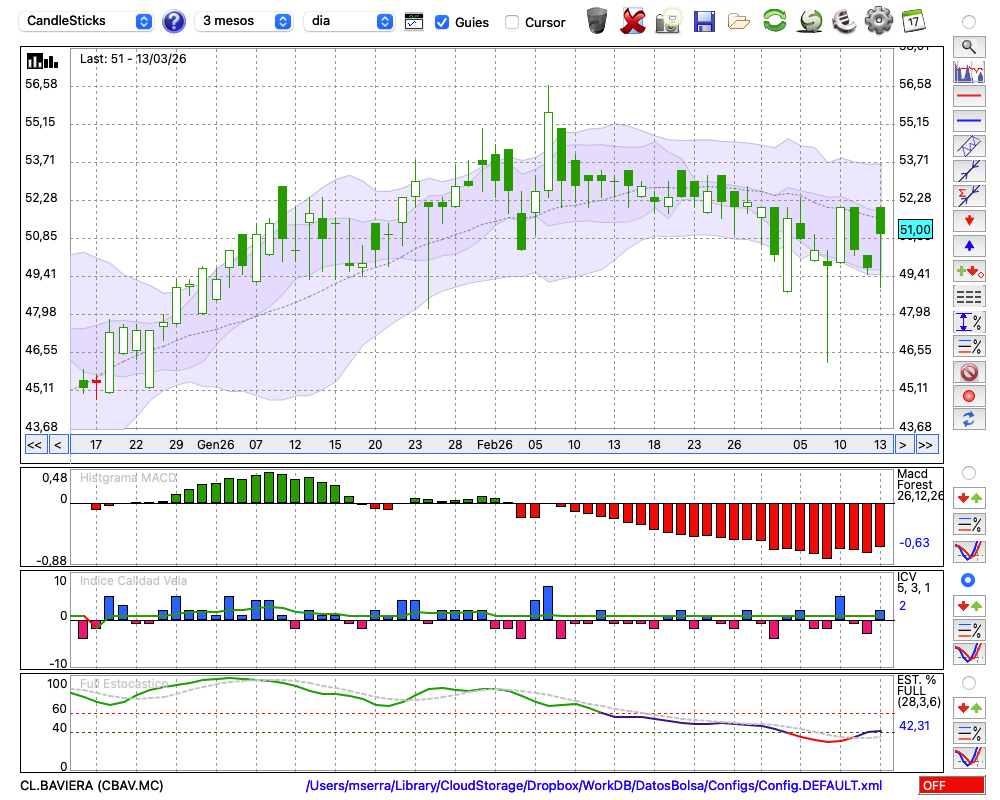Click the green plus red arrow tool
The width and height of the screenshot is (1000, 800).
pyautogui.click(x=969, y=271)
